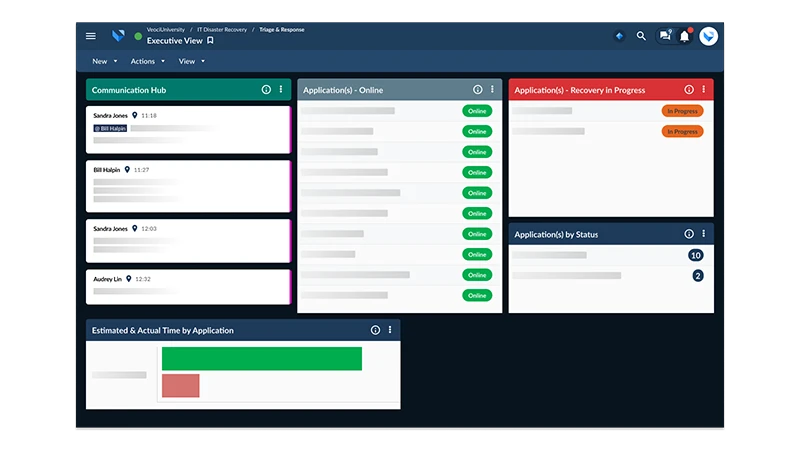Show info for Application(s) by Status
This screenshot has width=800, height=450.
click(x=689, y=234)
